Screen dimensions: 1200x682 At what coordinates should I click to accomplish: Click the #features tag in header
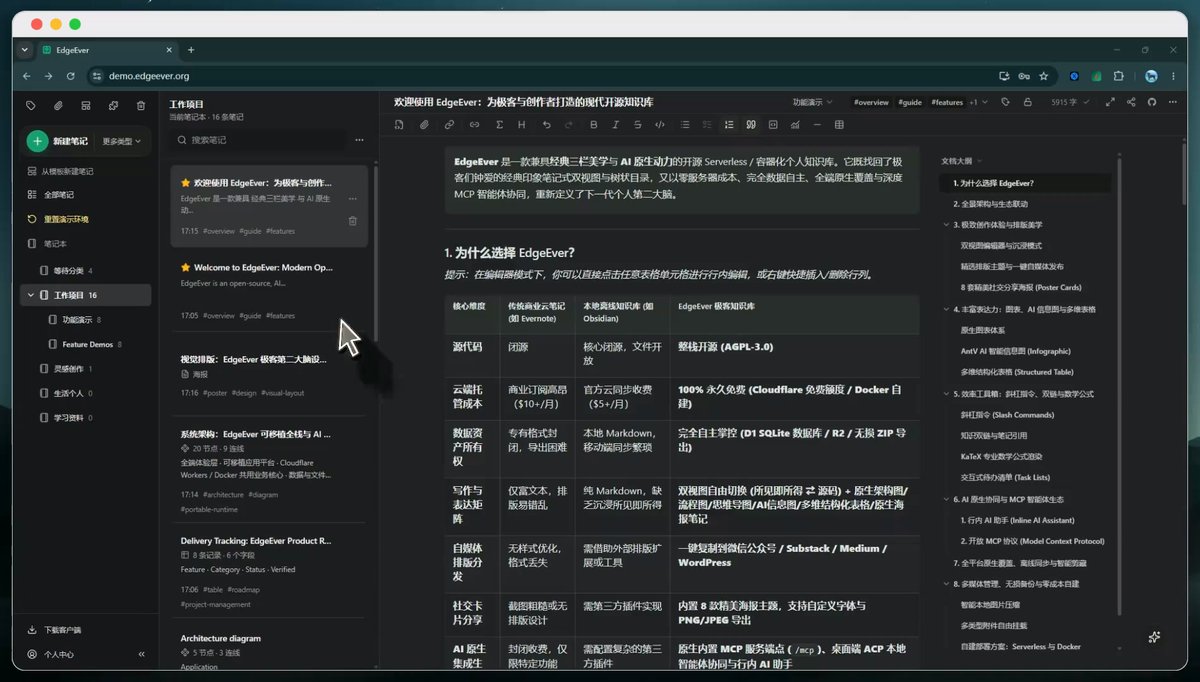click(947, 102)
